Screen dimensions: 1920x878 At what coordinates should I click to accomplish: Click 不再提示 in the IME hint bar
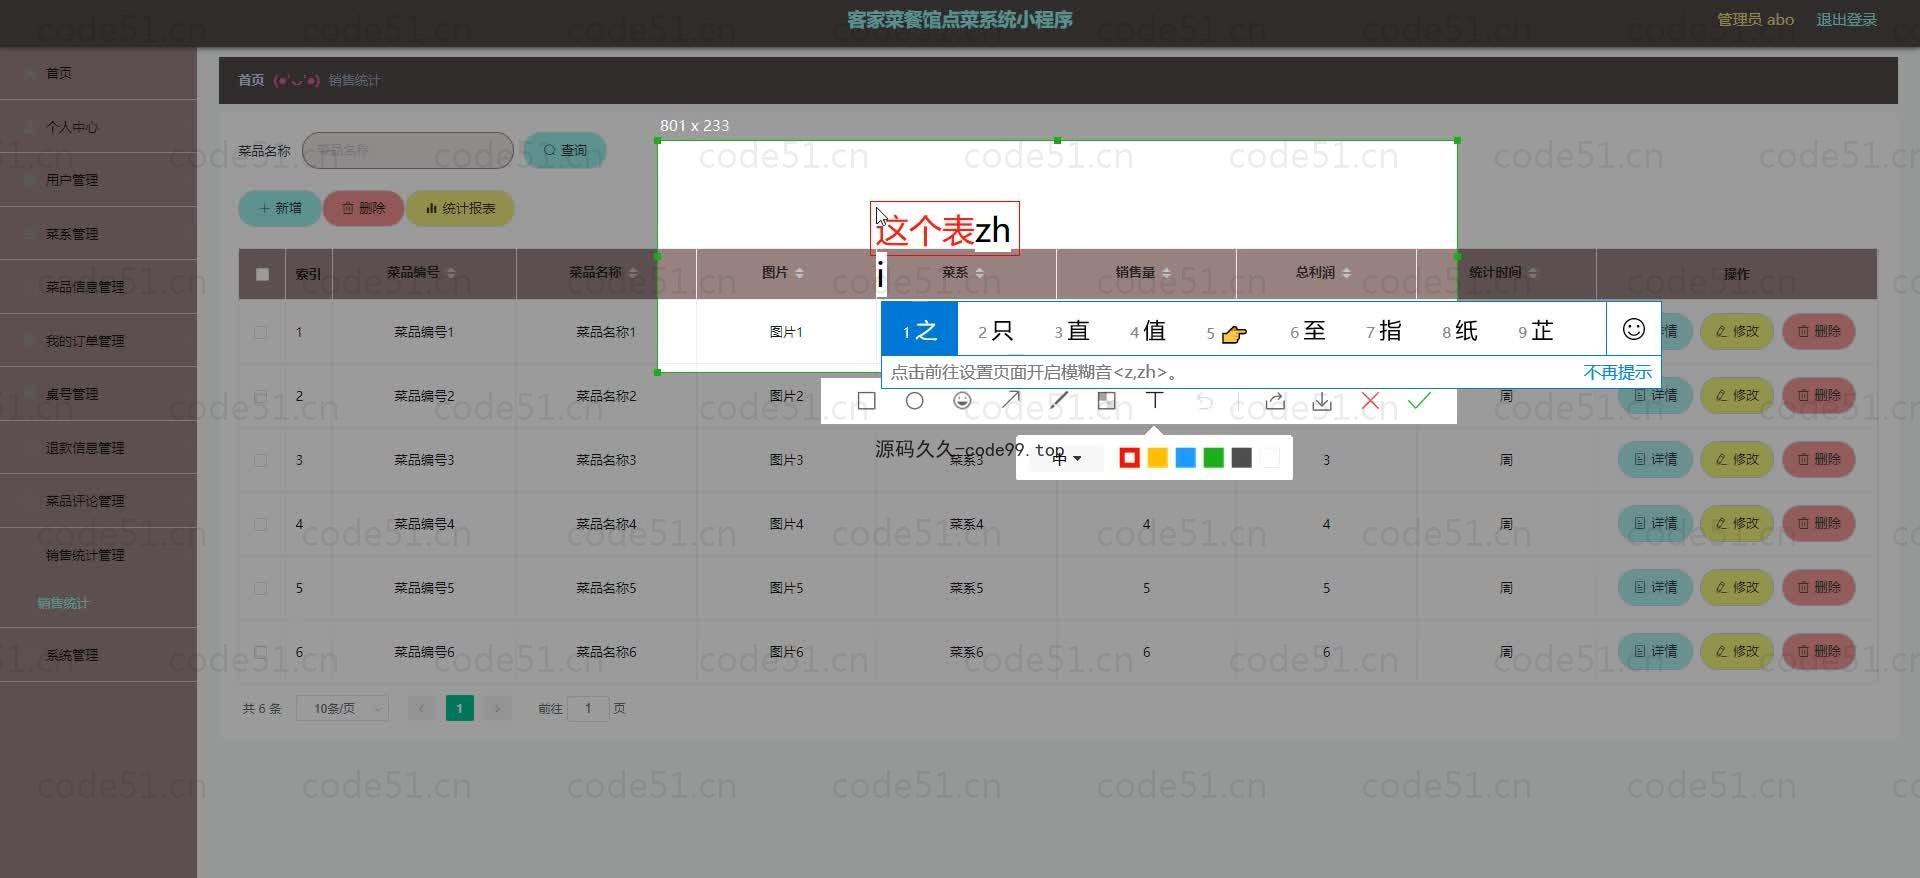(1617, 372)
